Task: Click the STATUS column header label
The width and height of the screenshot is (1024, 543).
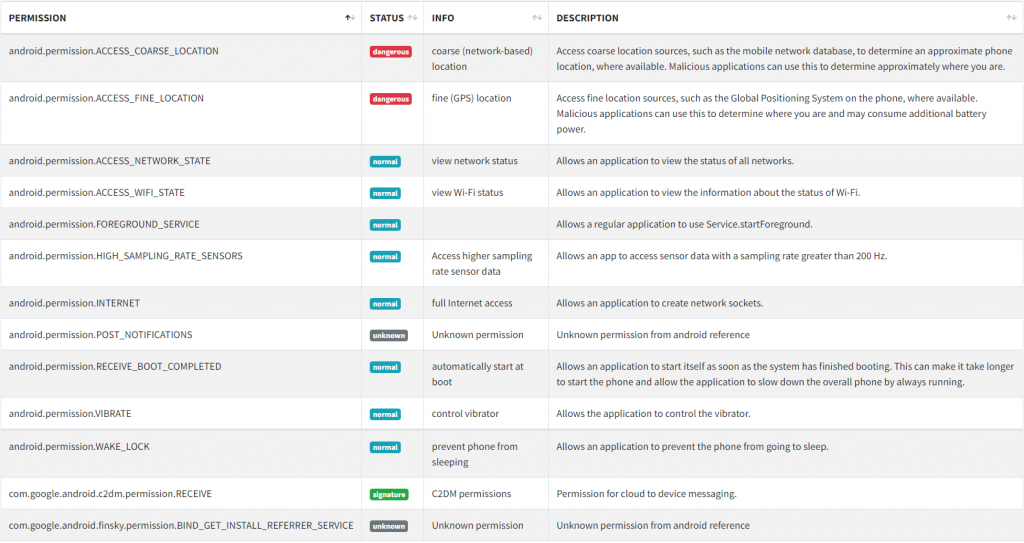Action: pos(387,18)
